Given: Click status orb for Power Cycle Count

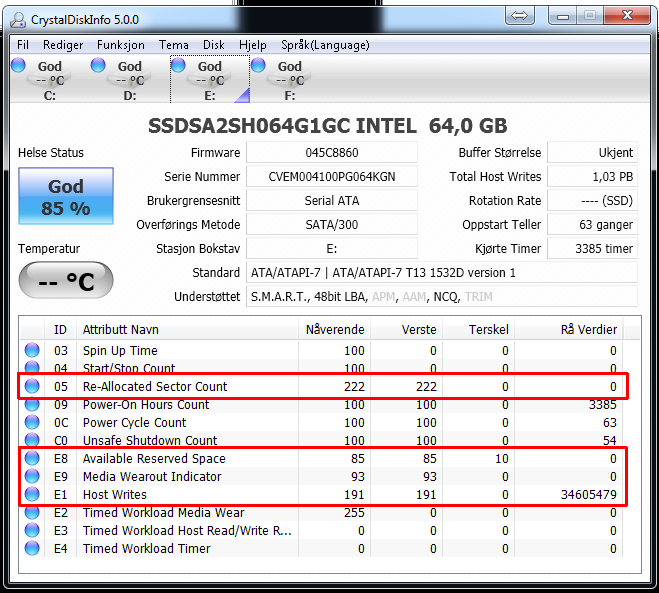Looking at the screenshot, I should click(x=32, y=422).
